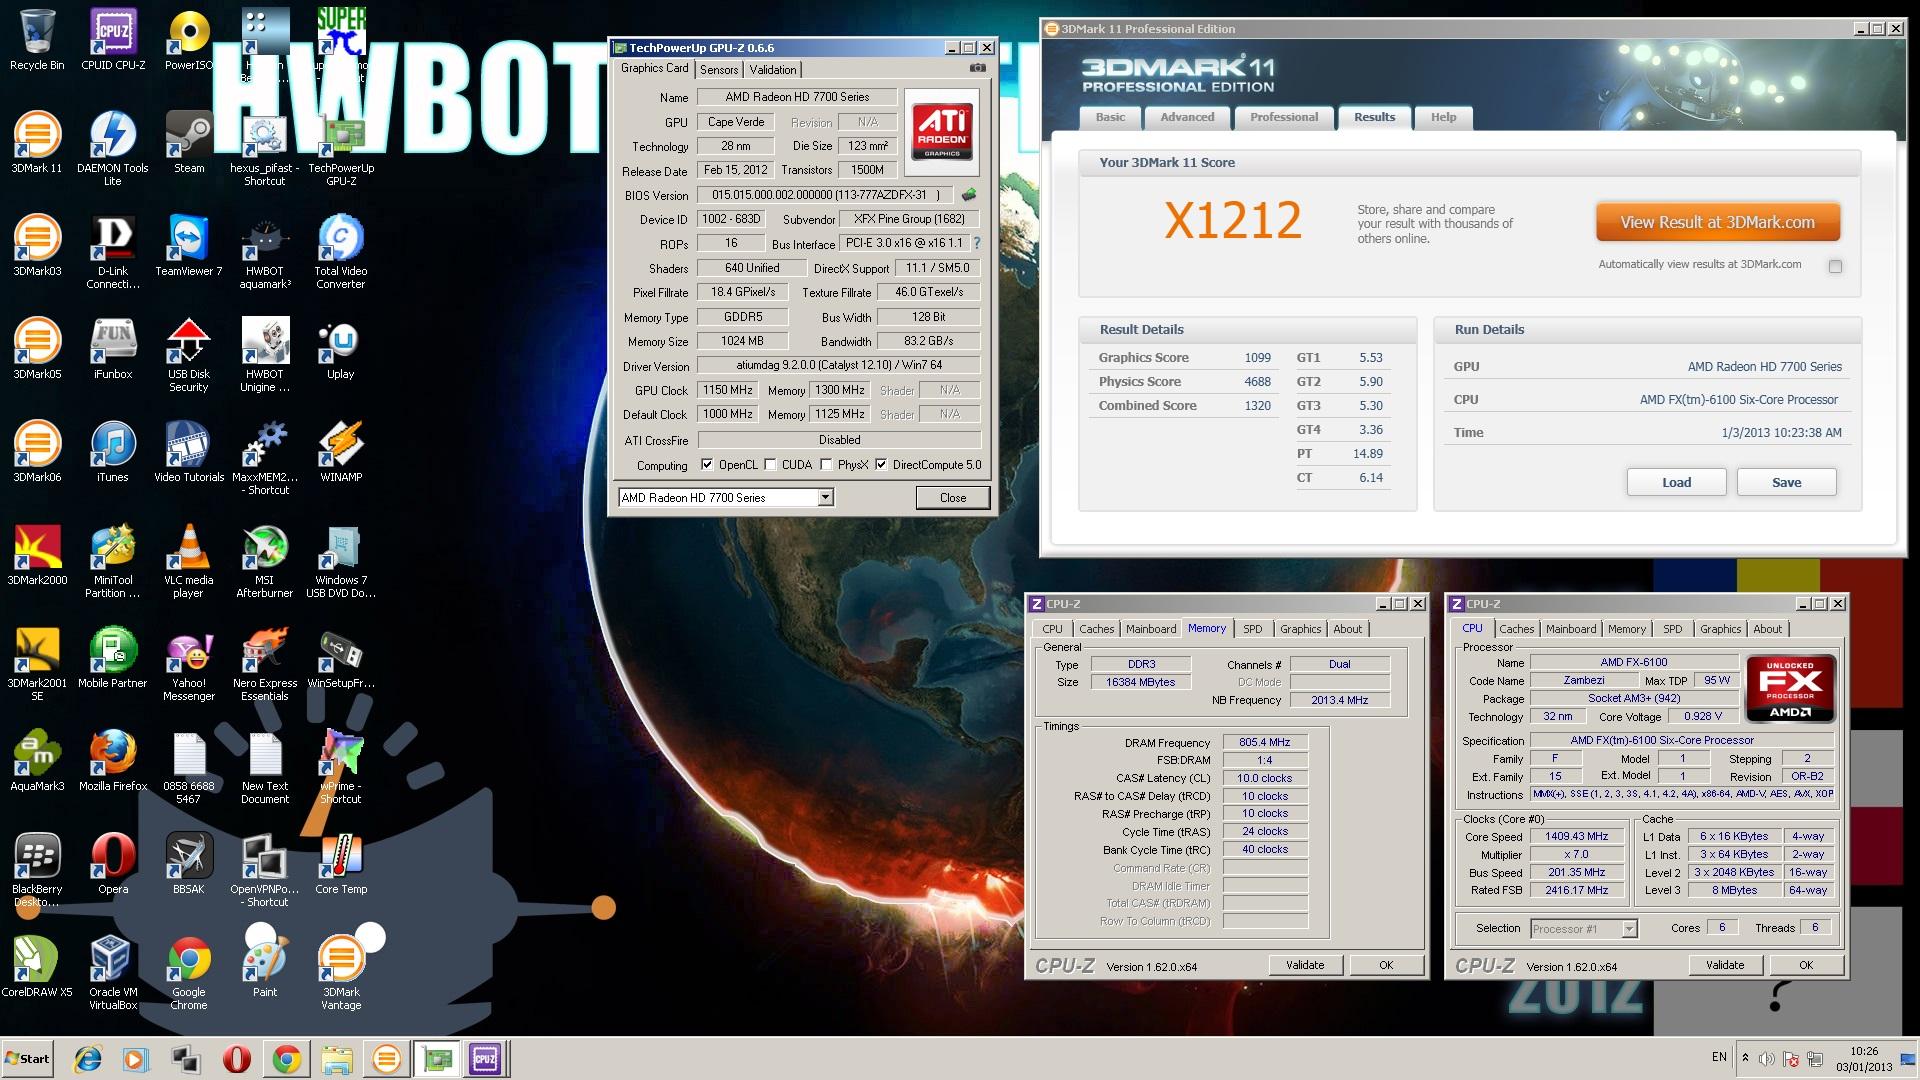Viewport: 1920px width, 1080px height.
Task: Open MSI Afterburner desktop shortcut
Action: pyautogui.click(x=265, y=561)
